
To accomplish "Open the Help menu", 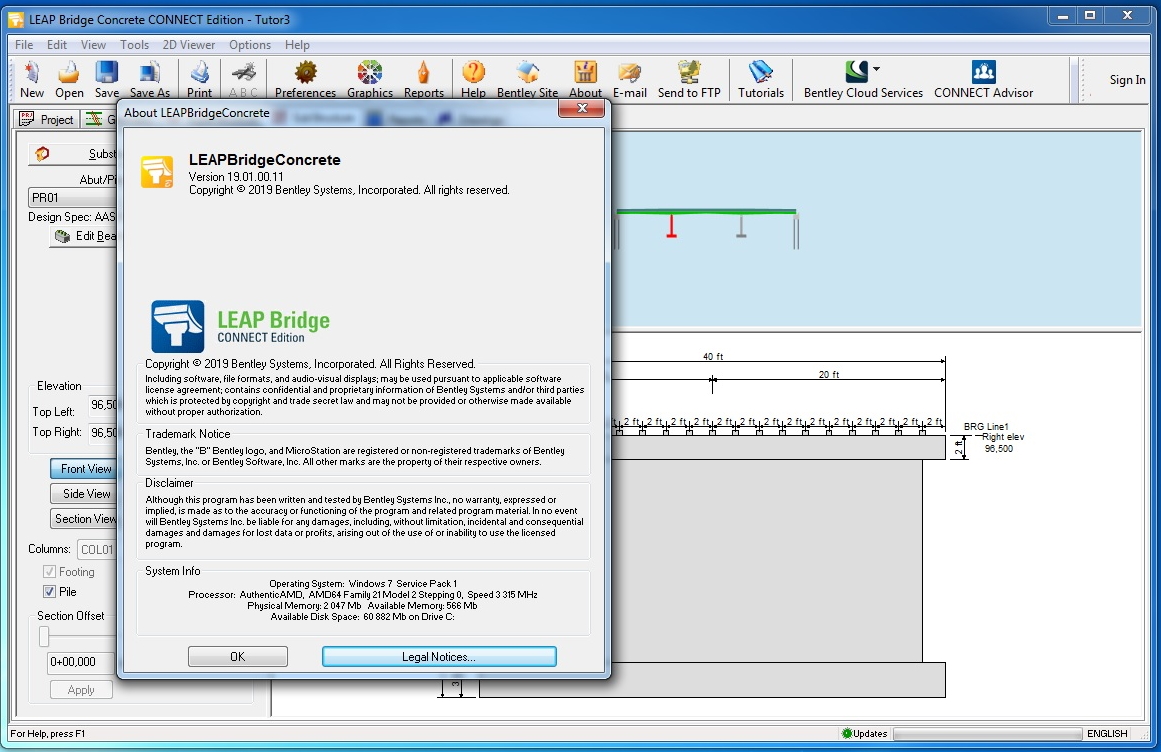I will coord(297,44).
